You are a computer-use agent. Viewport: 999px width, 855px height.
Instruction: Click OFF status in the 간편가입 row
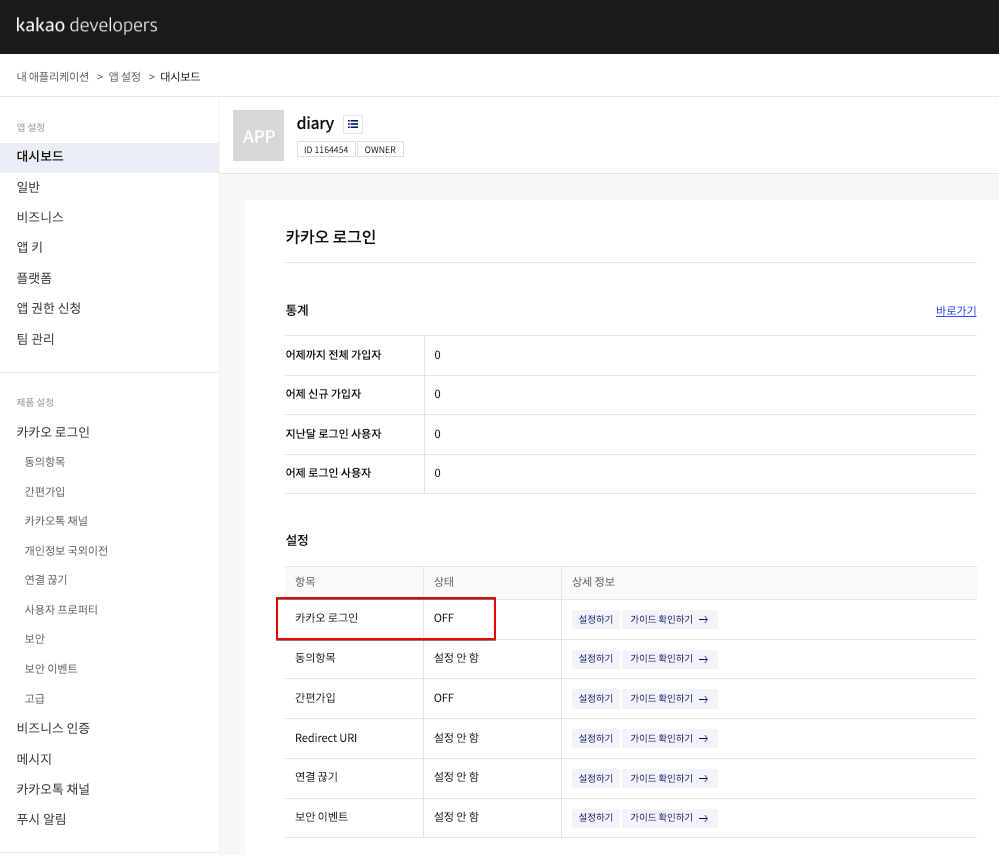(x=443, y=698)
